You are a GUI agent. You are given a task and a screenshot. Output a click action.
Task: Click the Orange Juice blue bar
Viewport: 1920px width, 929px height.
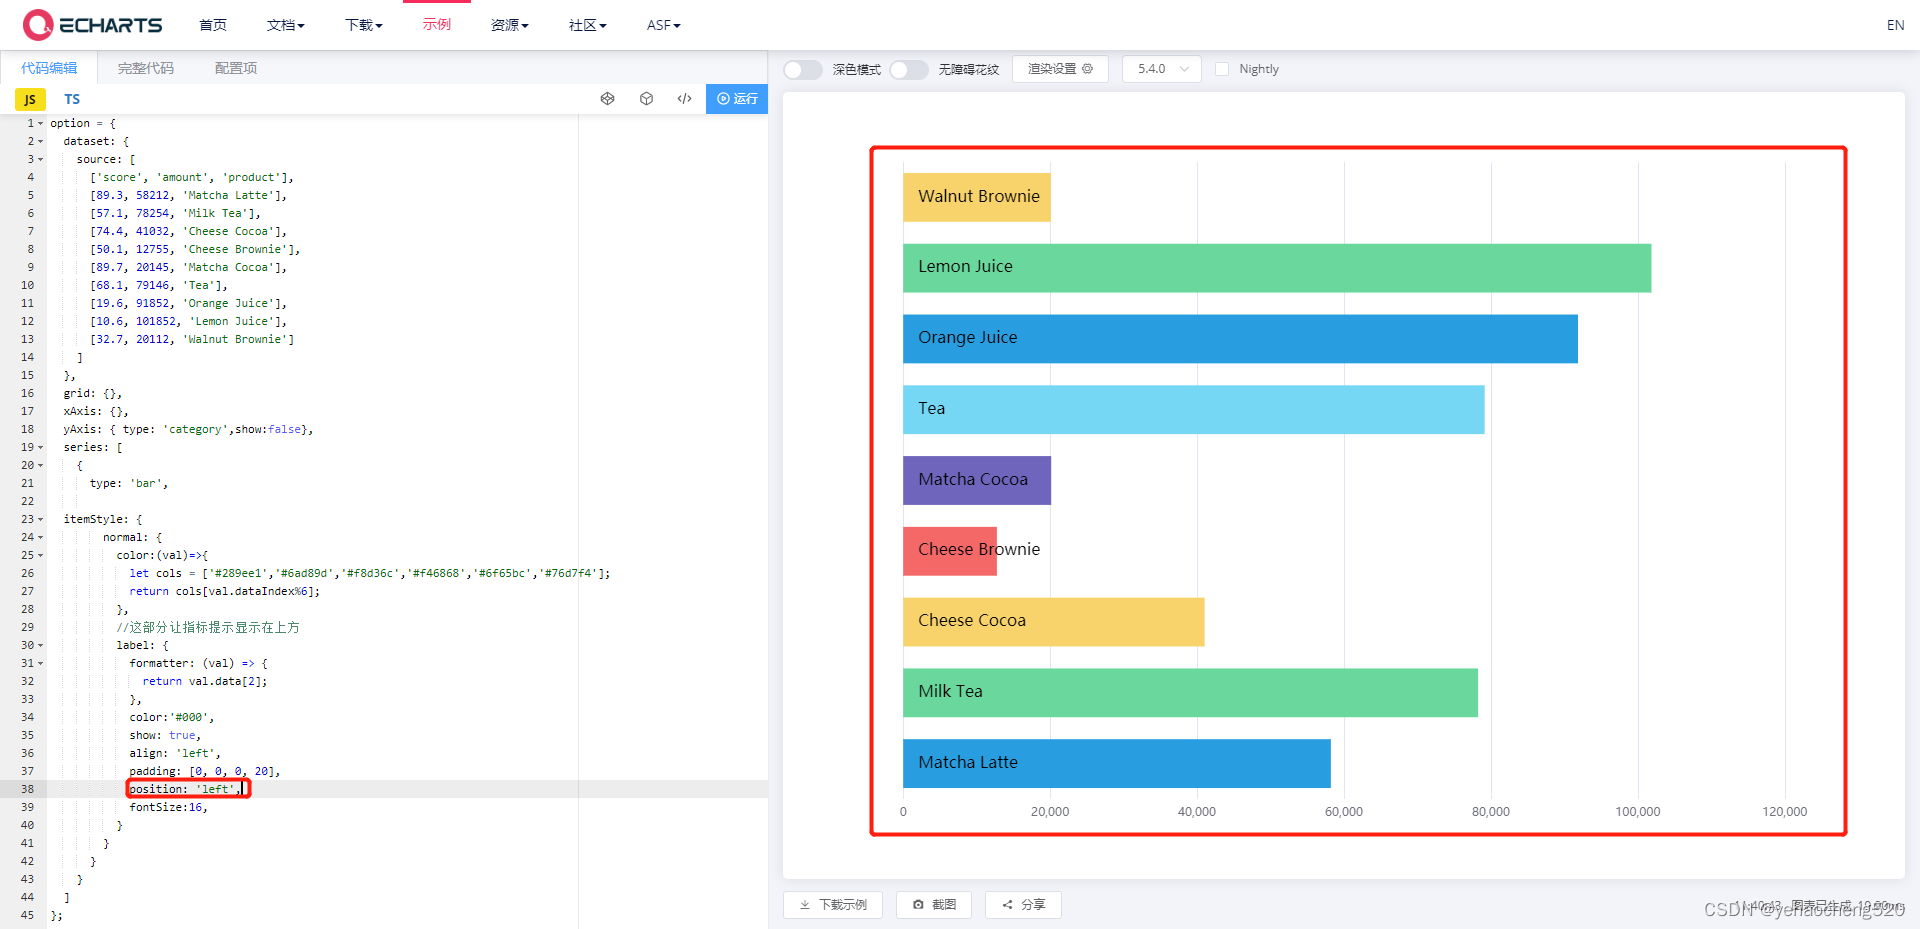(1240, 339)
